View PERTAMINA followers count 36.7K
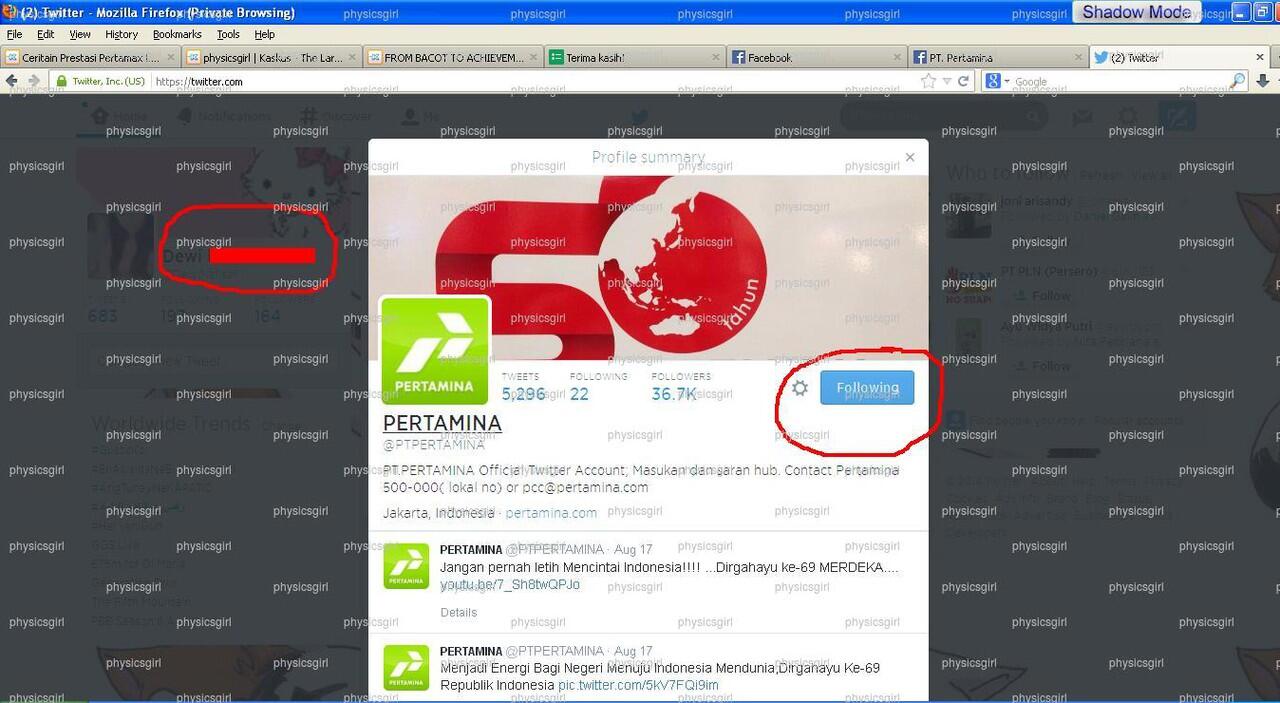 click(x=681, y=387)
